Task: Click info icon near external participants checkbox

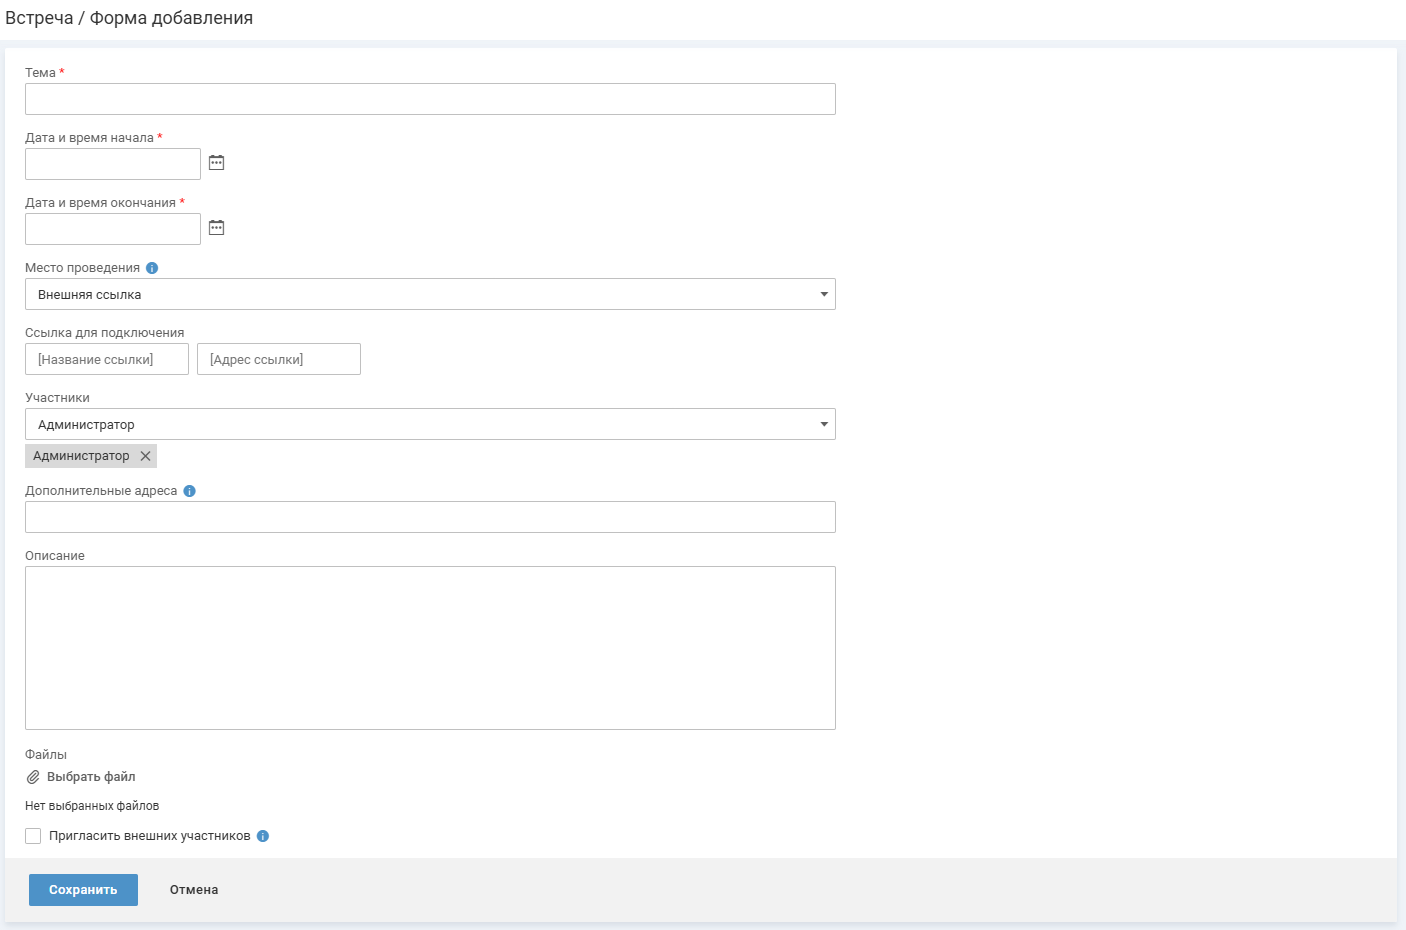Action: 263,836
